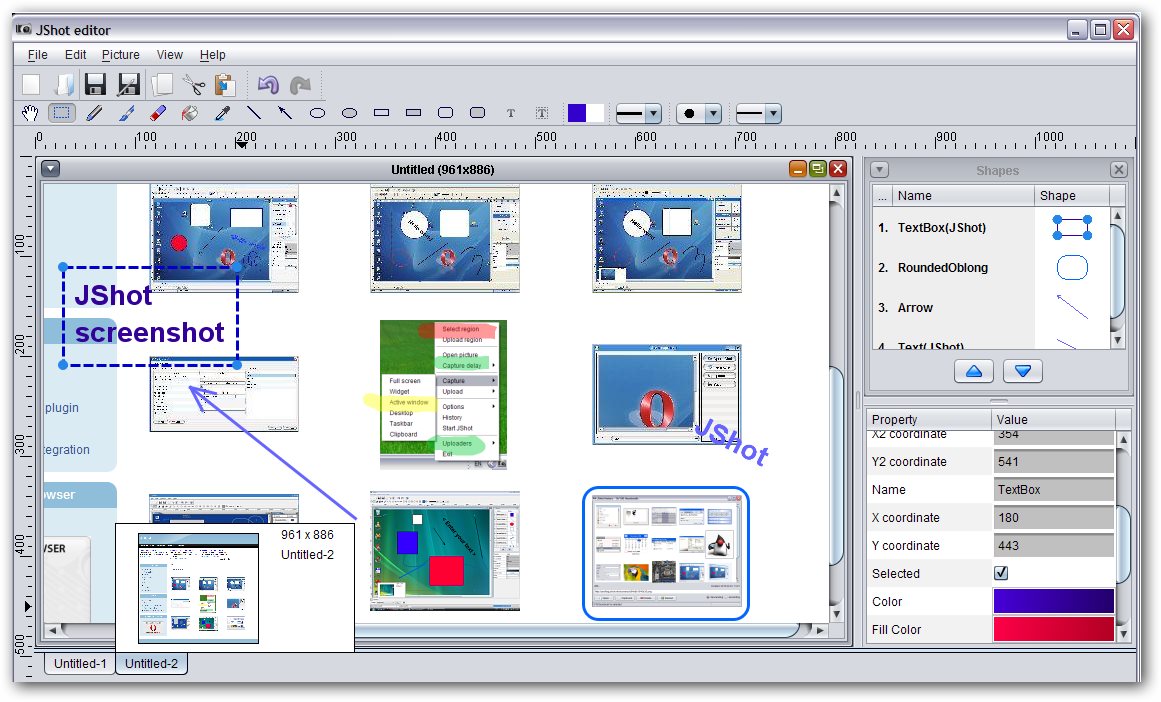Select the Hand pan tool
The width and height of the screenshot is (1161, 702).
[30, 113]
